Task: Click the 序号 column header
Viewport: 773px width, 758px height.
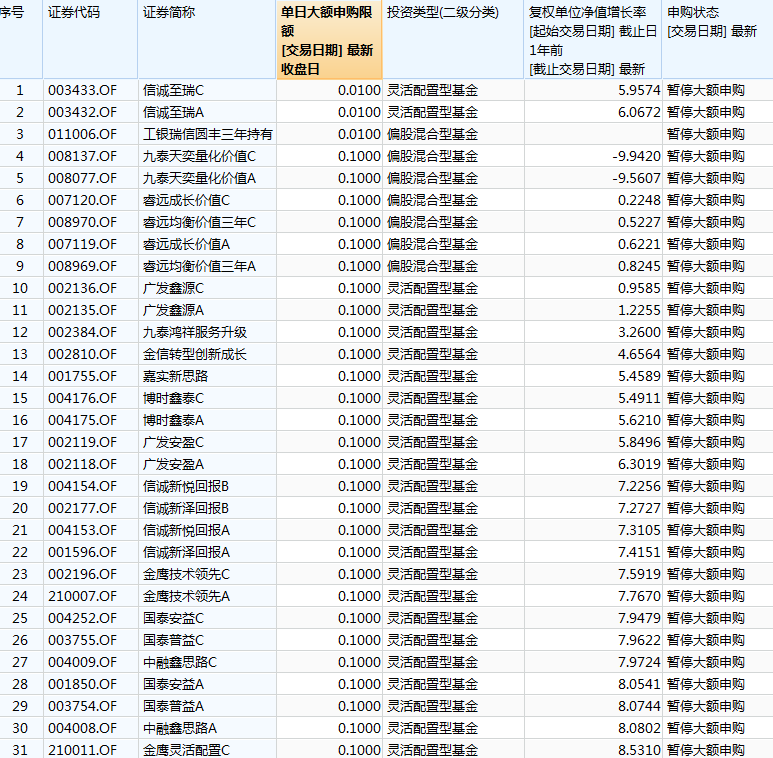Action: click(14, 12)
